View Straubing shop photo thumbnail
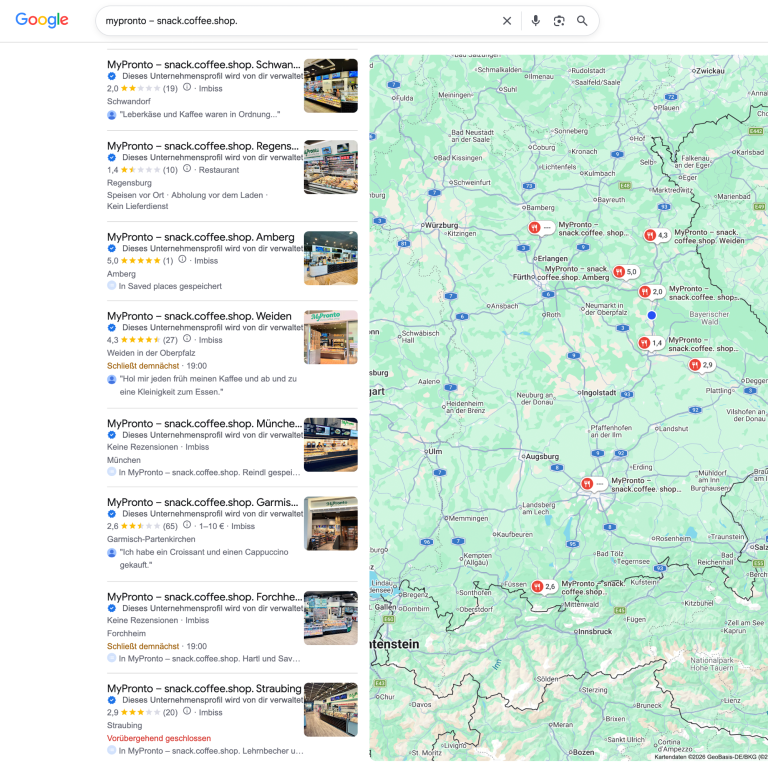Image resolution: width=768 pixels, height=768 pixels. click(331, 710)
